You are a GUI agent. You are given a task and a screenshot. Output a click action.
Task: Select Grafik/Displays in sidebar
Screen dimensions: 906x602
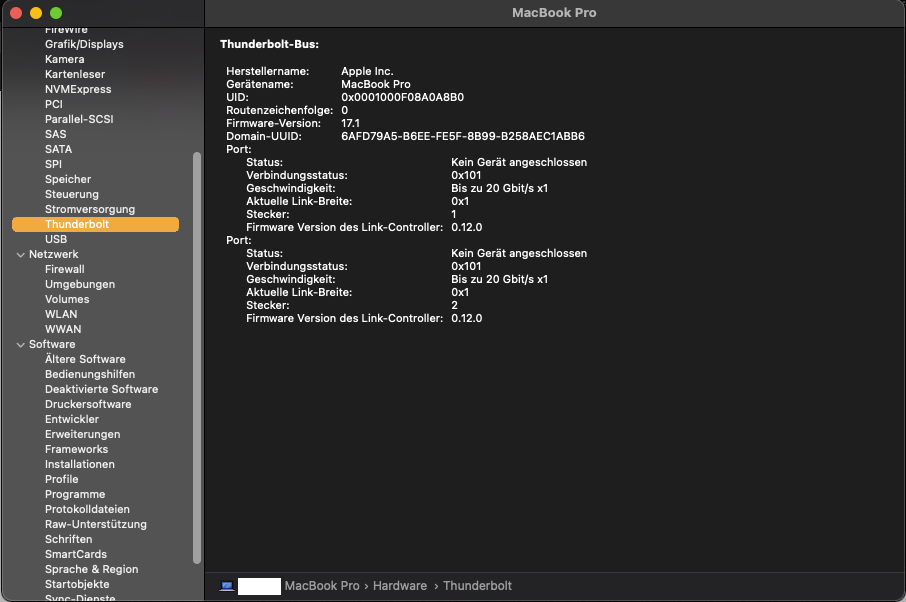84,44
